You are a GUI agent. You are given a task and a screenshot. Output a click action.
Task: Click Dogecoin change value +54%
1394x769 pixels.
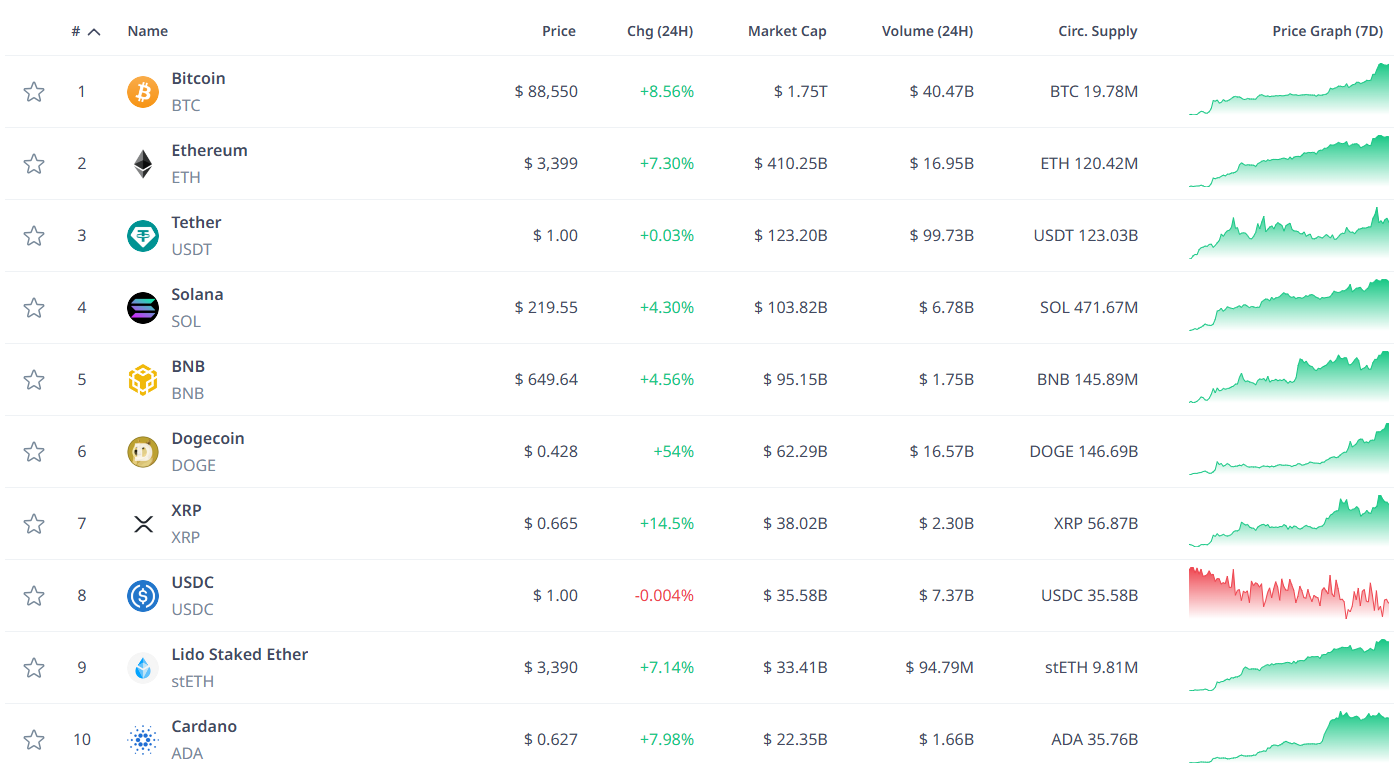[673, 452]
